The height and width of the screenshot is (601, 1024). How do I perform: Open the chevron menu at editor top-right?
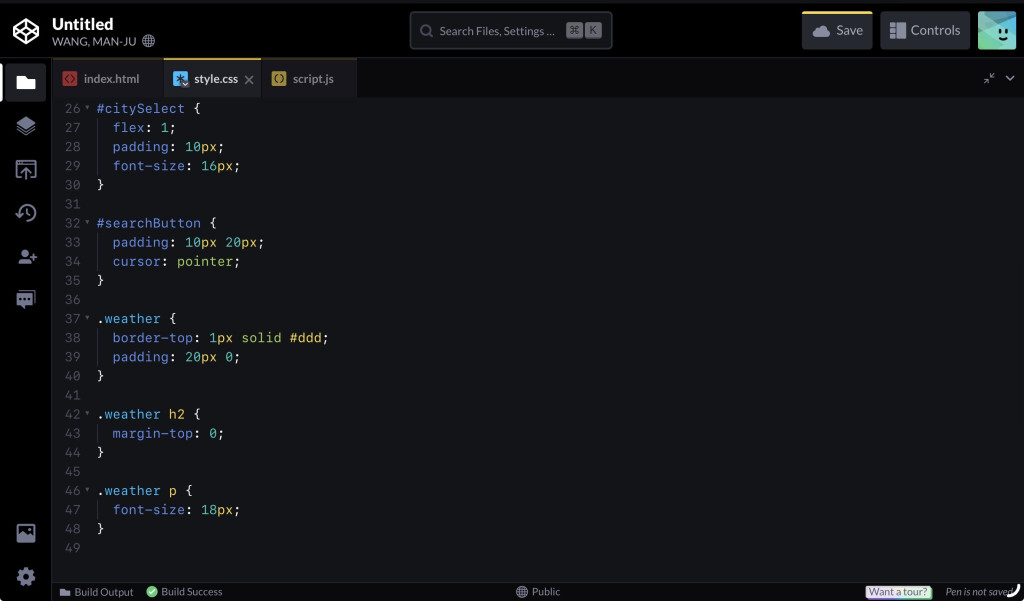coord(1010,78)
